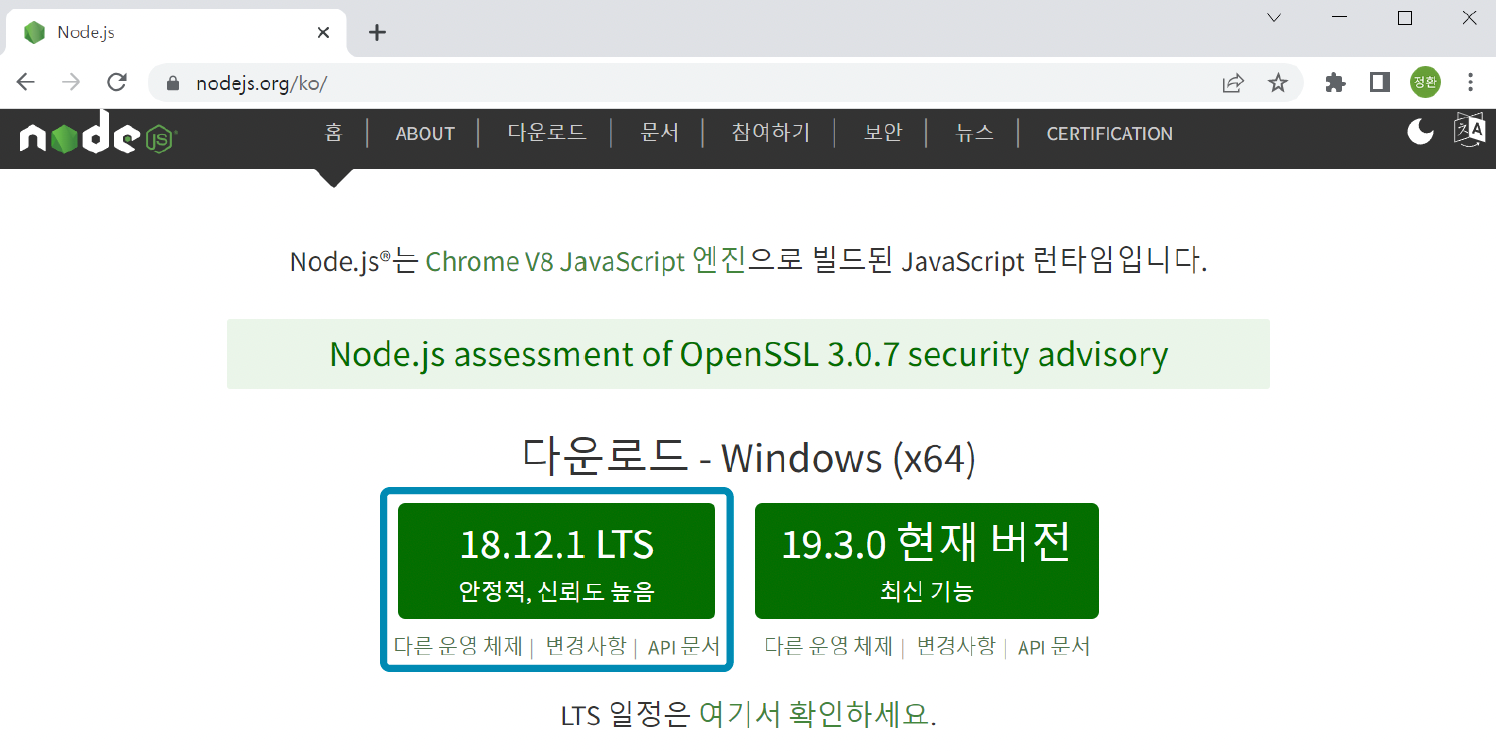This screenshot has height=752, width=1496.
Task: Close the Node.js browser tab
Action: click(323, 32)
